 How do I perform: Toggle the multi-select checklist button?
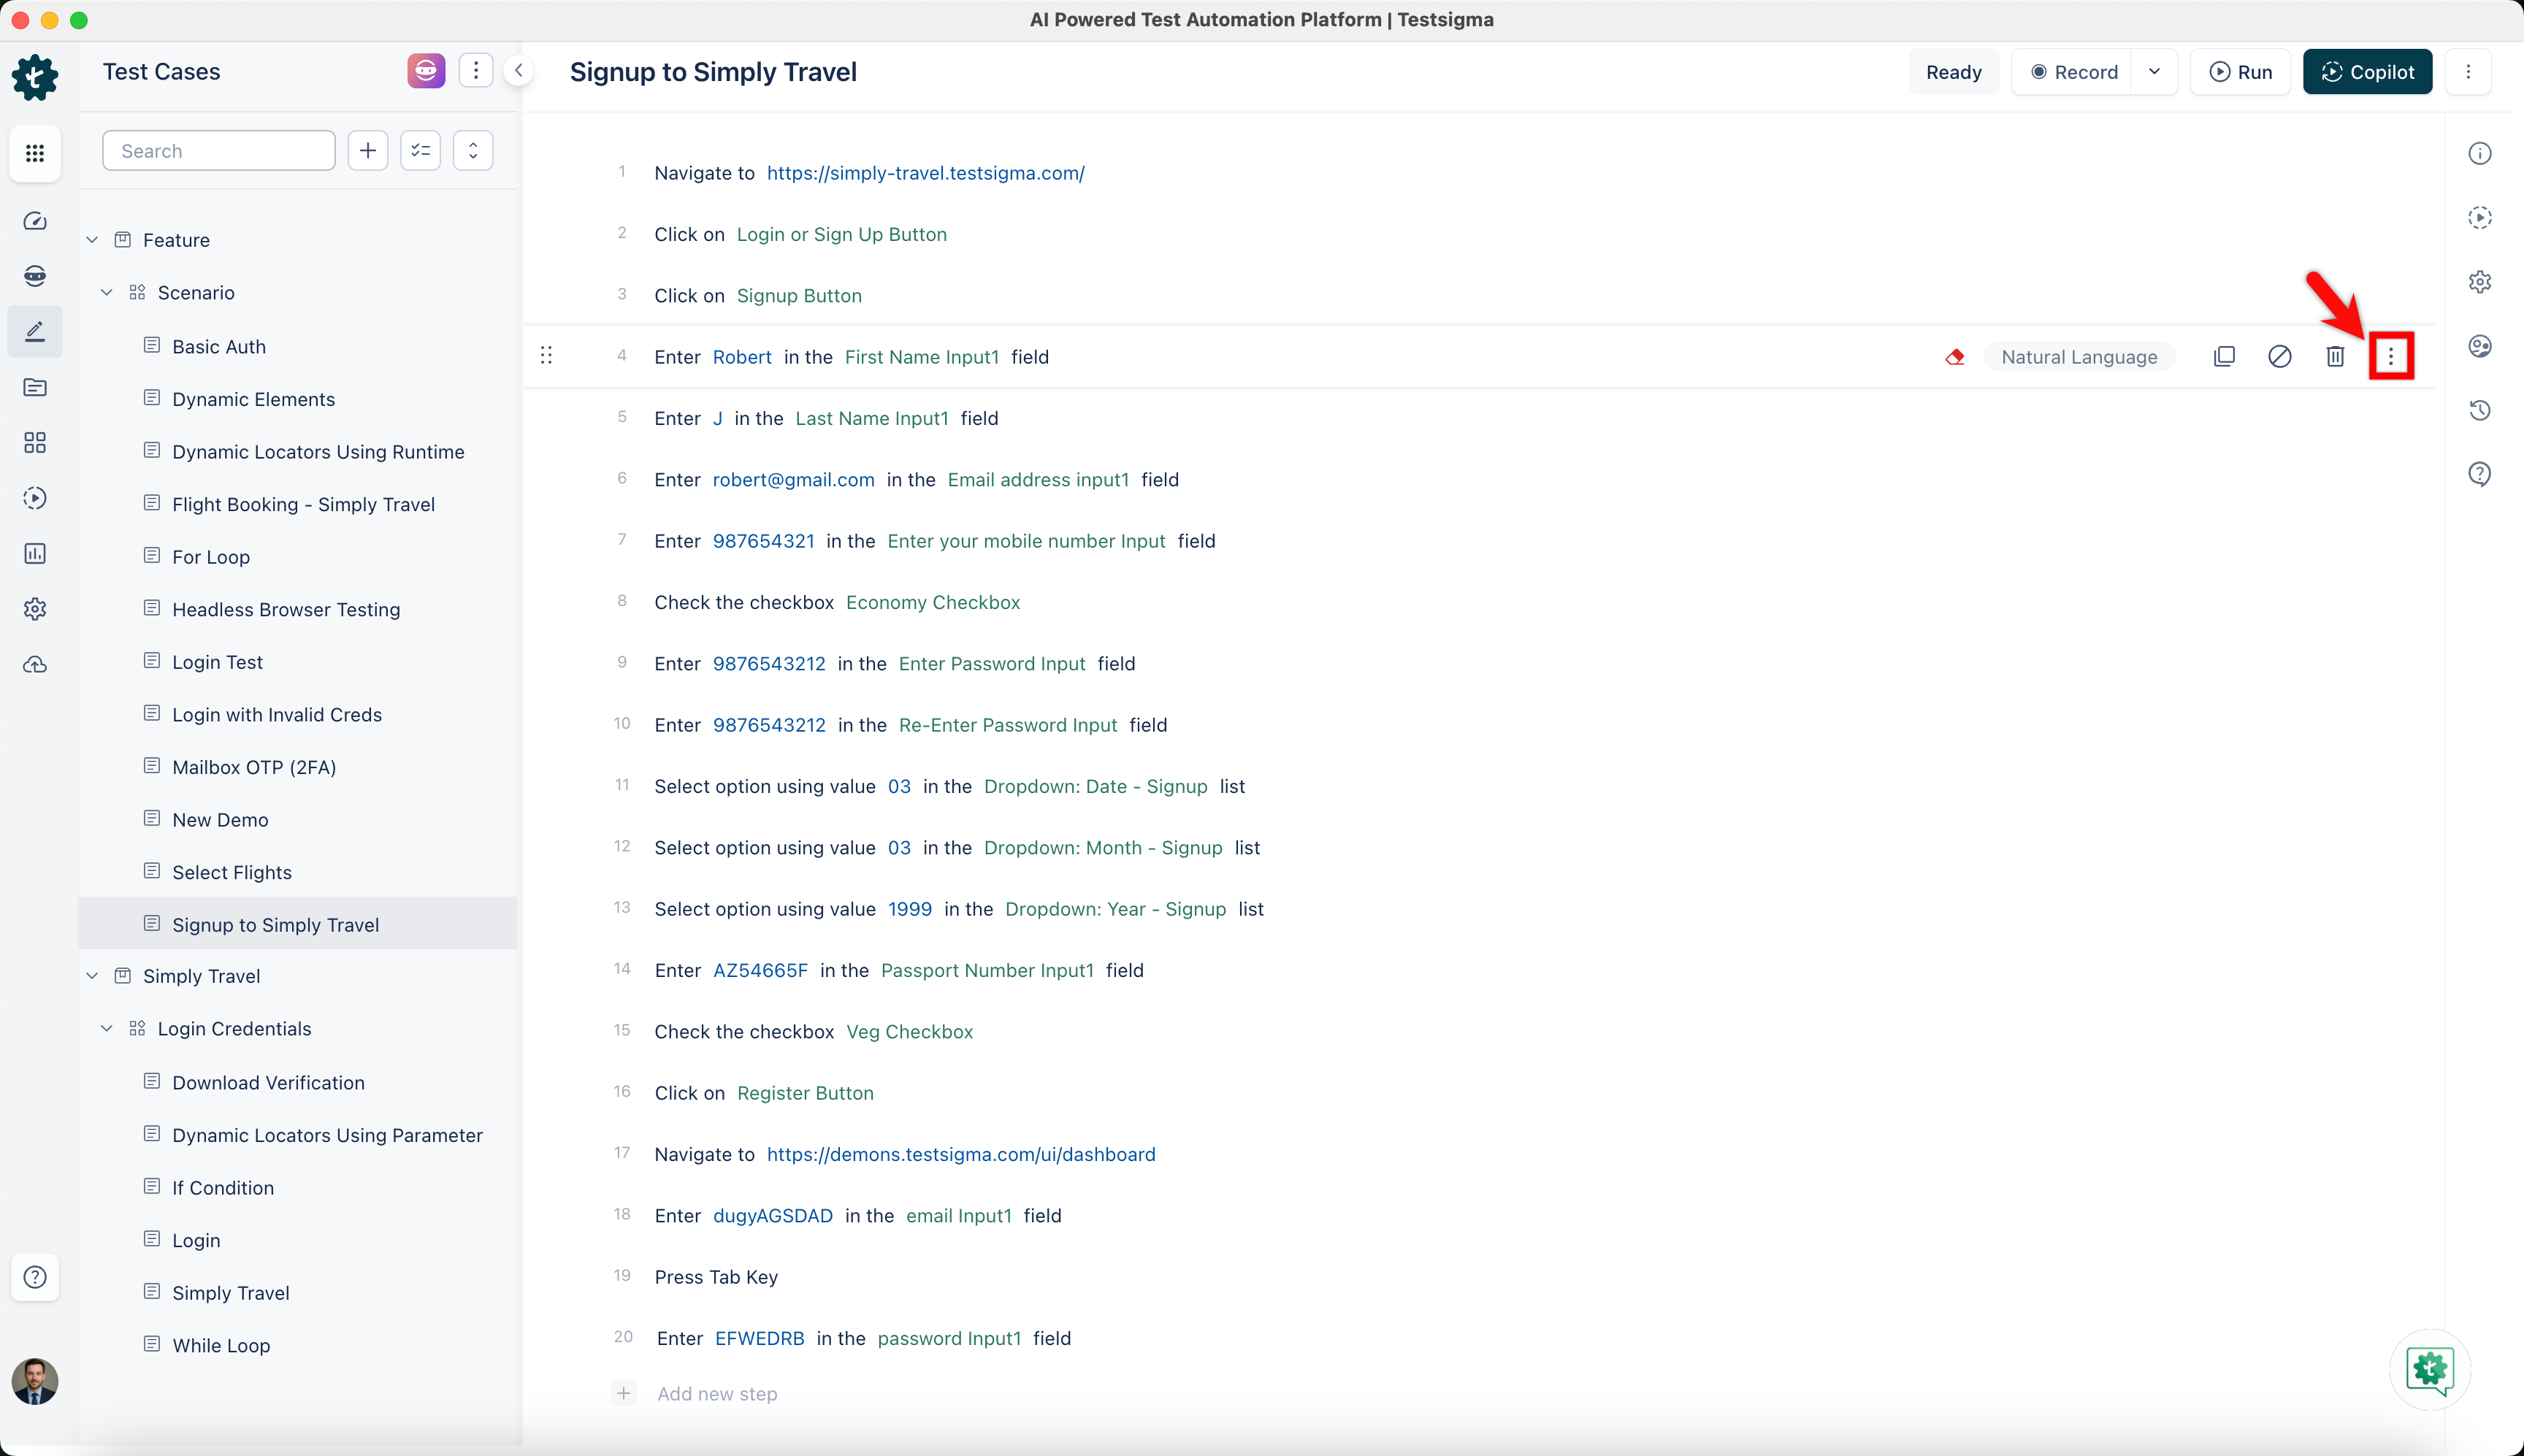(x=421, y=151)
